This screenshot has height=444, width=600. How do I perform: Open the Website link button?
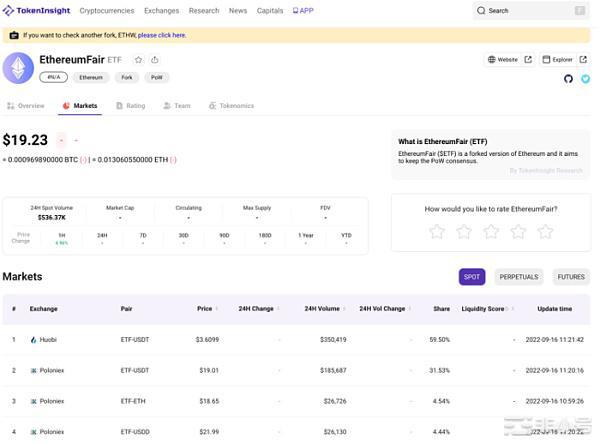502,59
